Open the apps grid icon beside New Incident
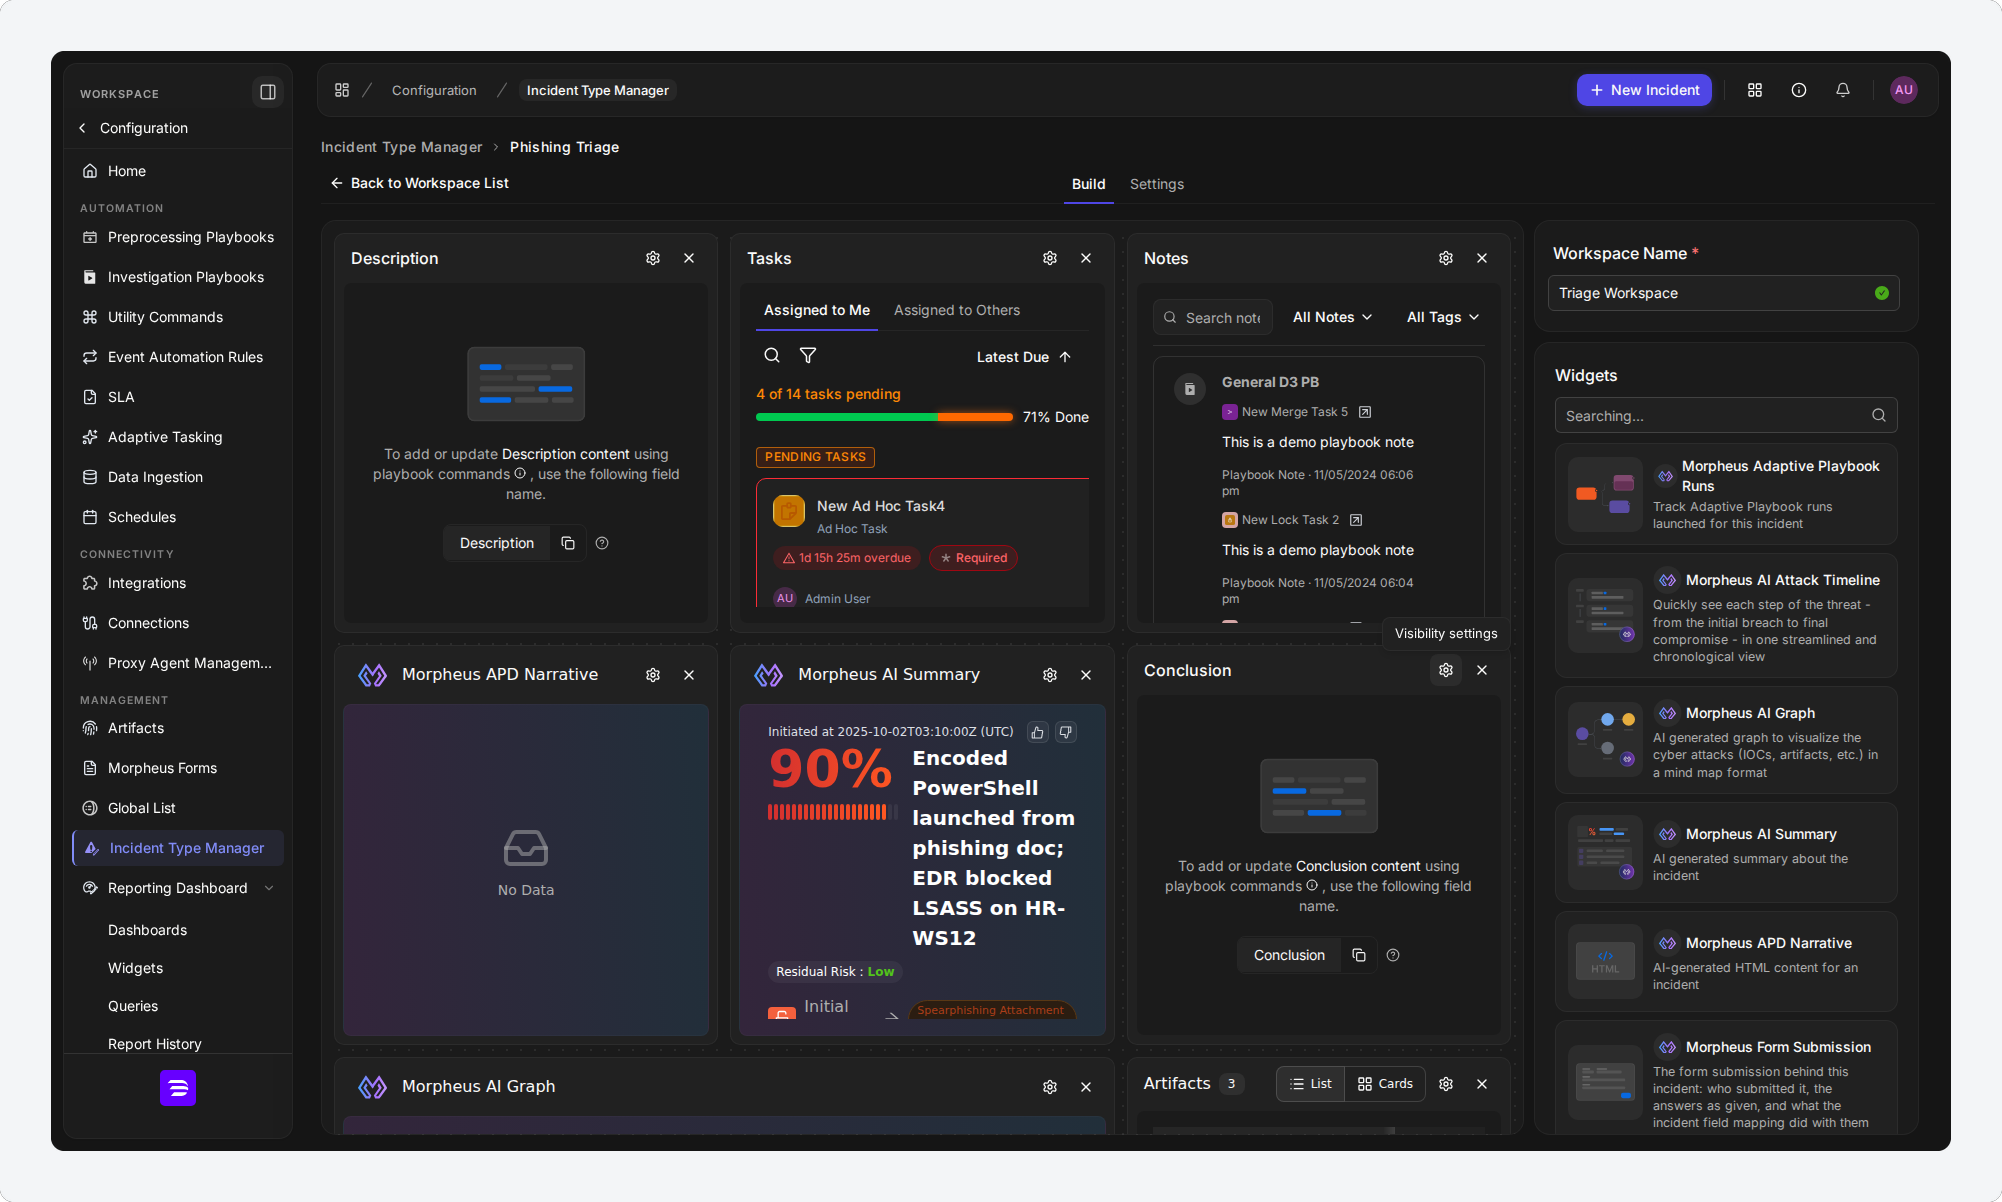 click(1755, 90)
